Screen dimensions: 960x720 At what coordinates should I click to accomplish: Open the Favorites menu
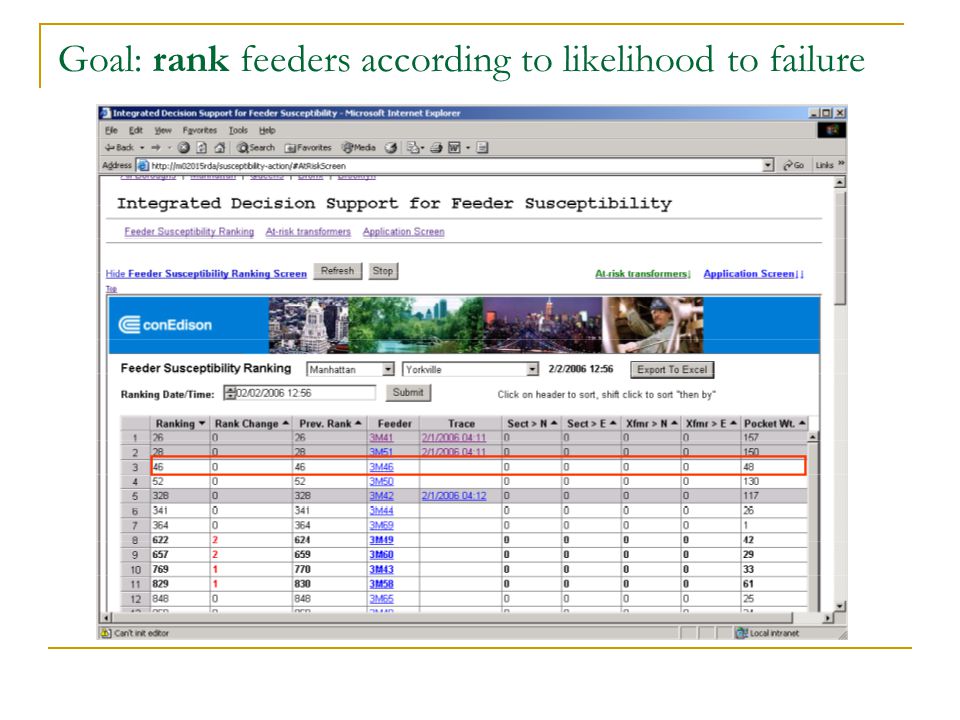200,130
